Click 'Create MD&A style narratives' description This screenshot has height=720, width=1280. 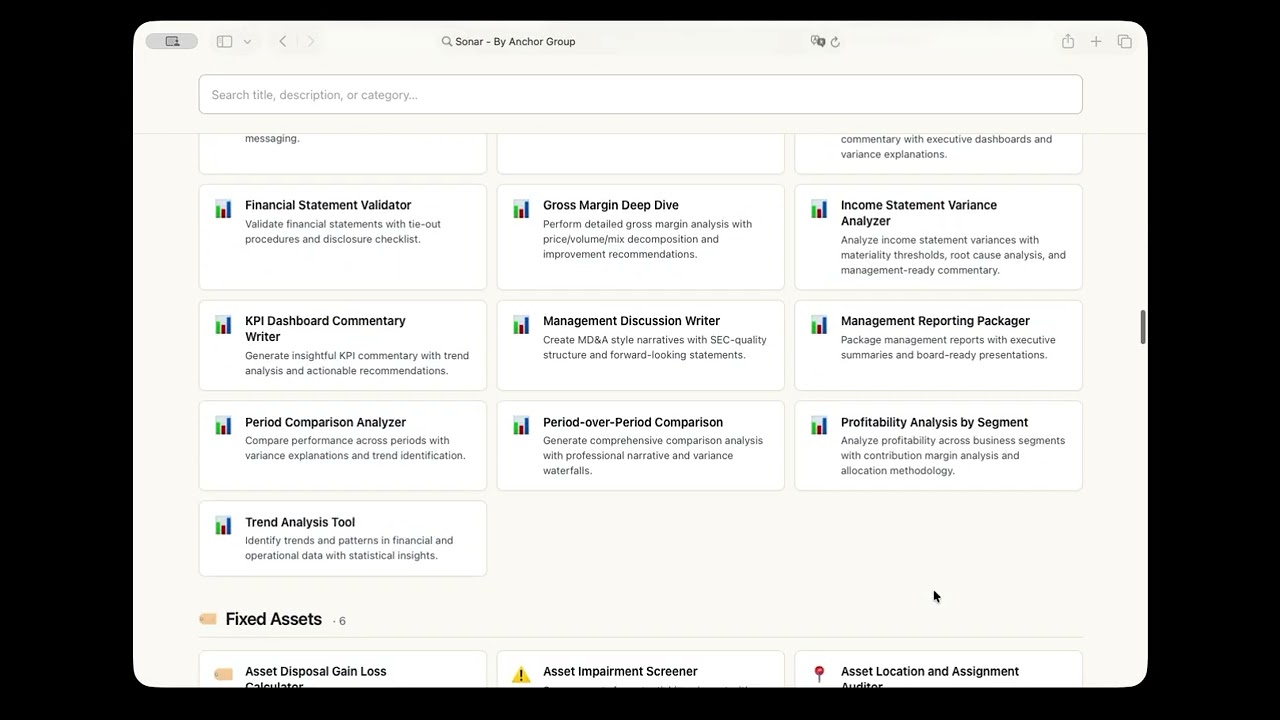tap(655, 347)
